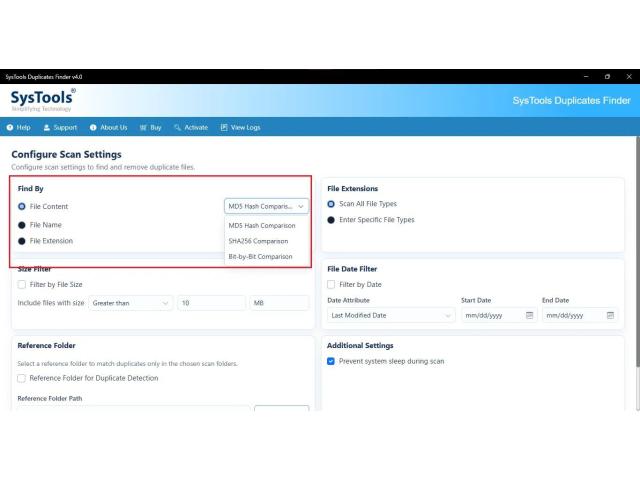Open the Activate menu item
The image size is (640, 480).
191,127
